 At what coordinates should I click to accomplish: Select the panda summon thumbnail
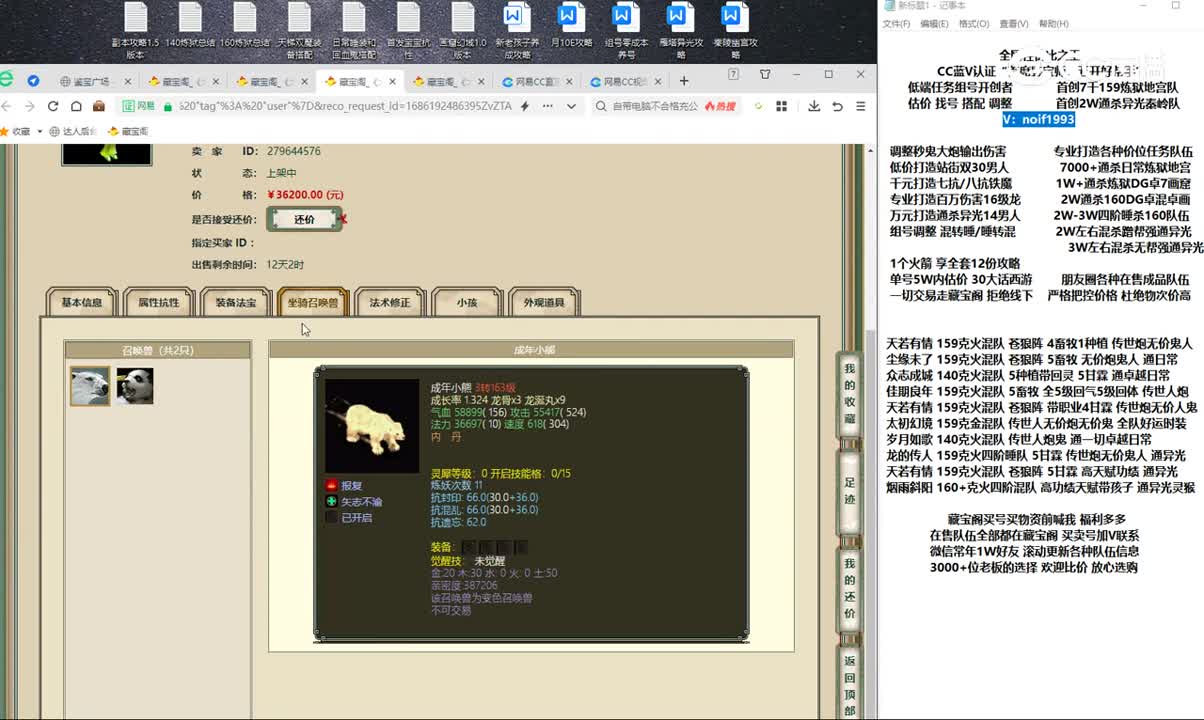[x=135, y=386]
